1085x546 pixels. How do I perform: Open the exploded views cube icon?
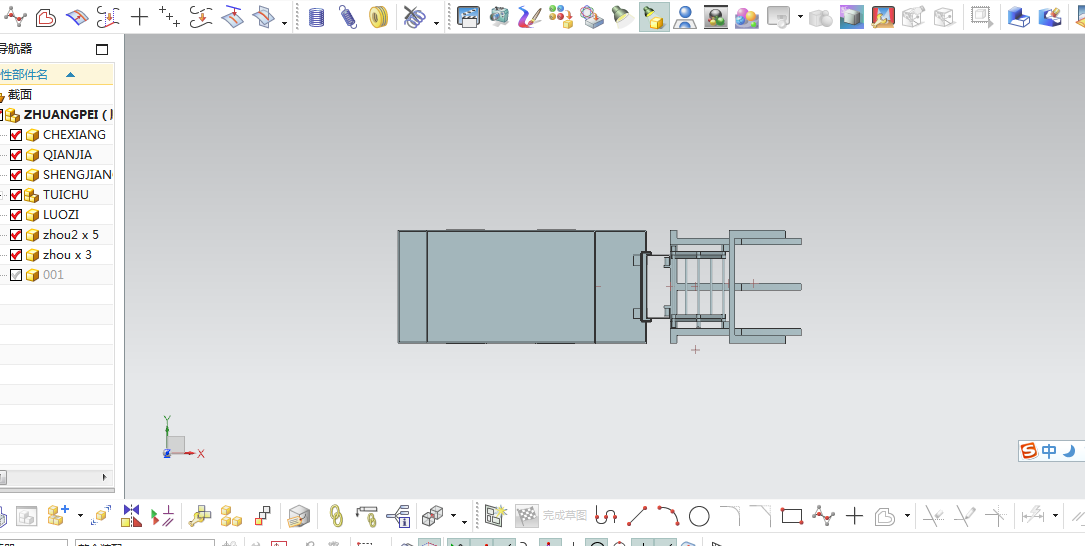tap(433, 516)
